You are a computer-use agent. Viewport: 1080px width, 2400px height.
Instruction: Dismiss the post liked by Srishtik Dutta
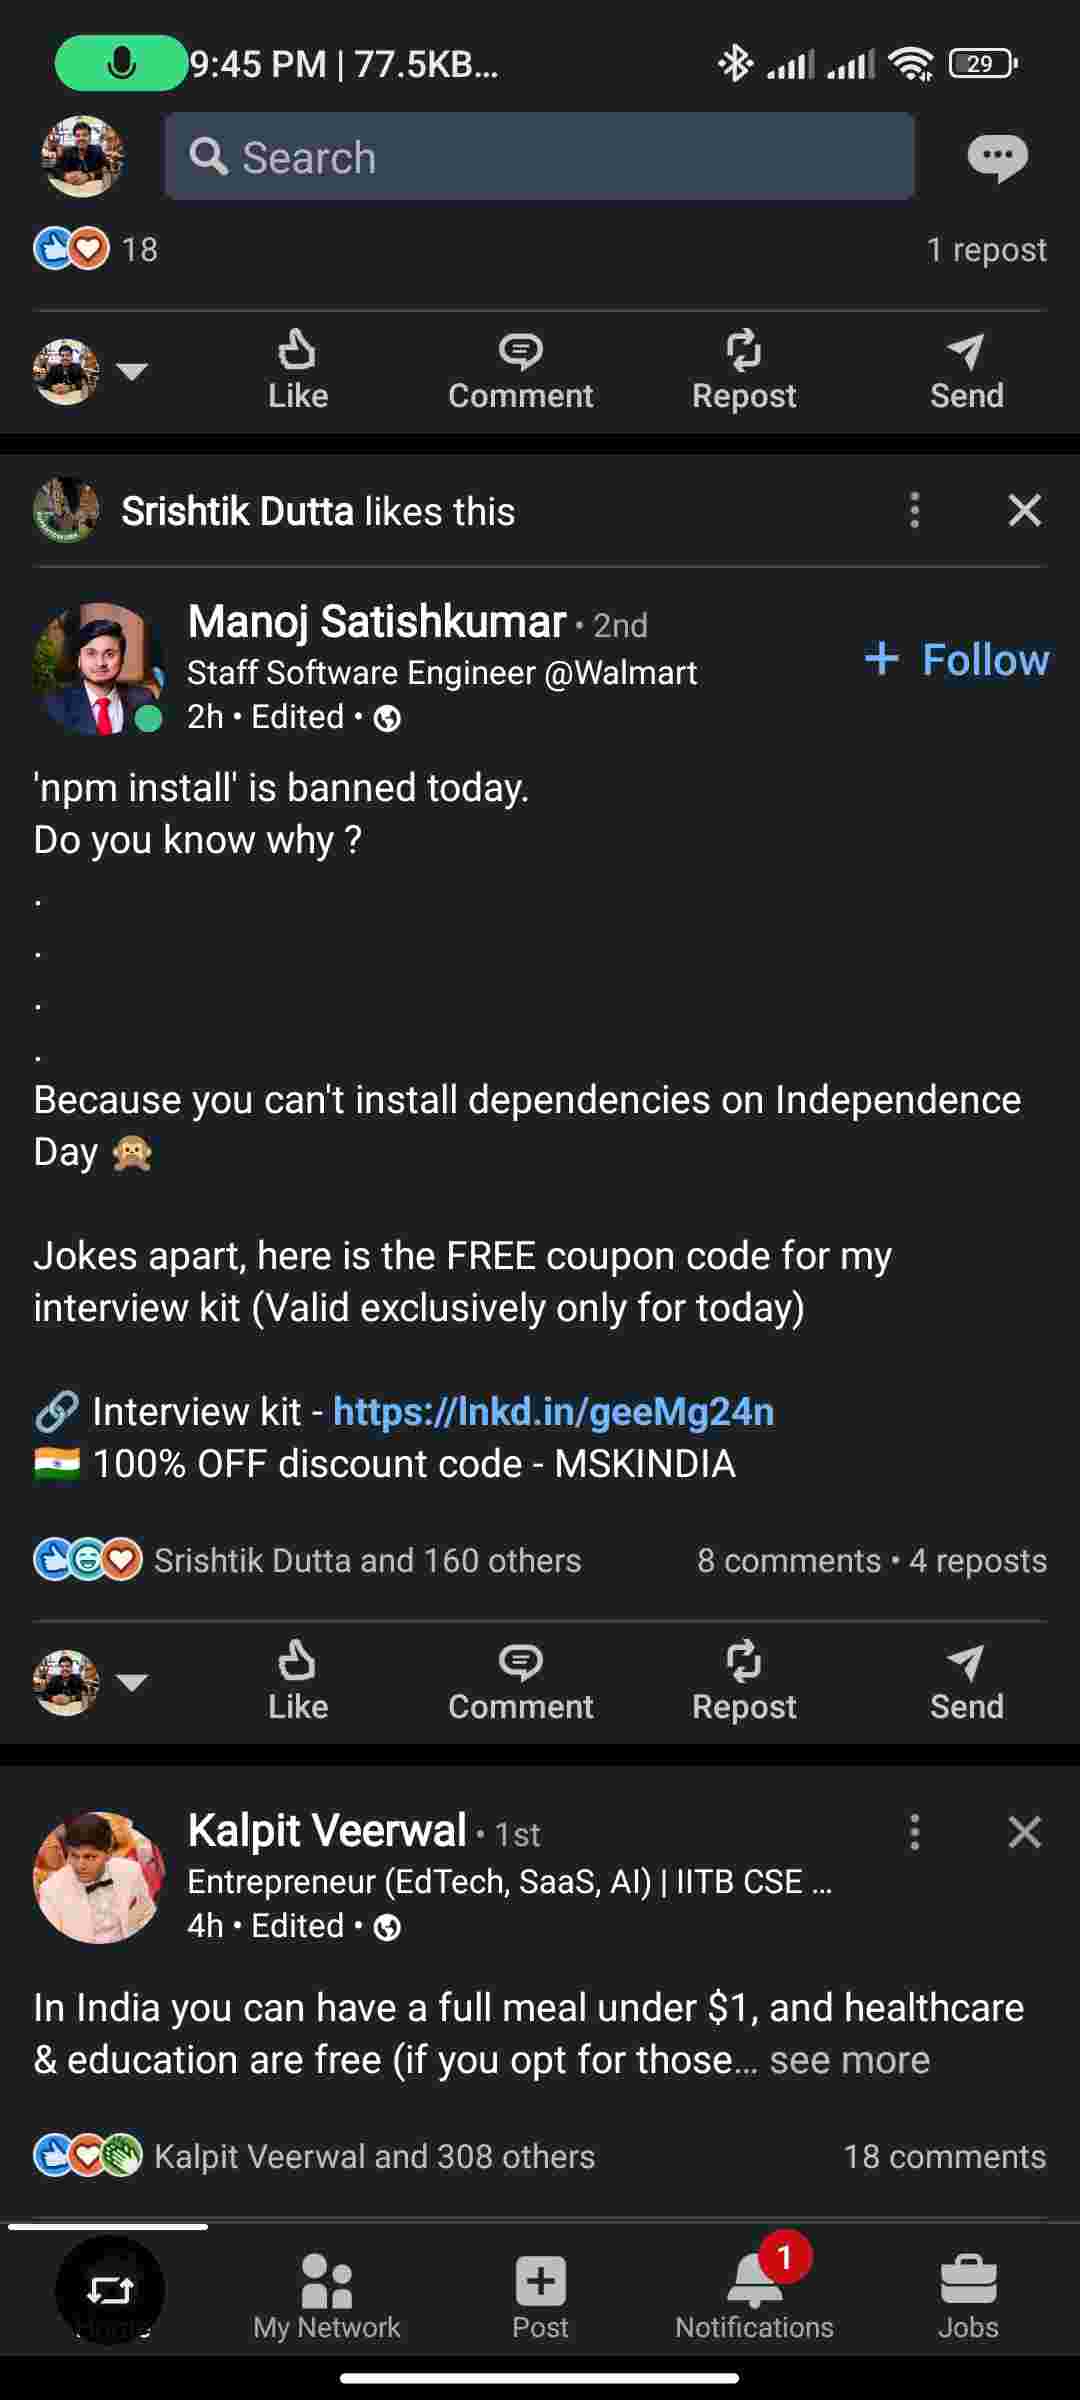pyautogui.click(x=1025, y=511)
